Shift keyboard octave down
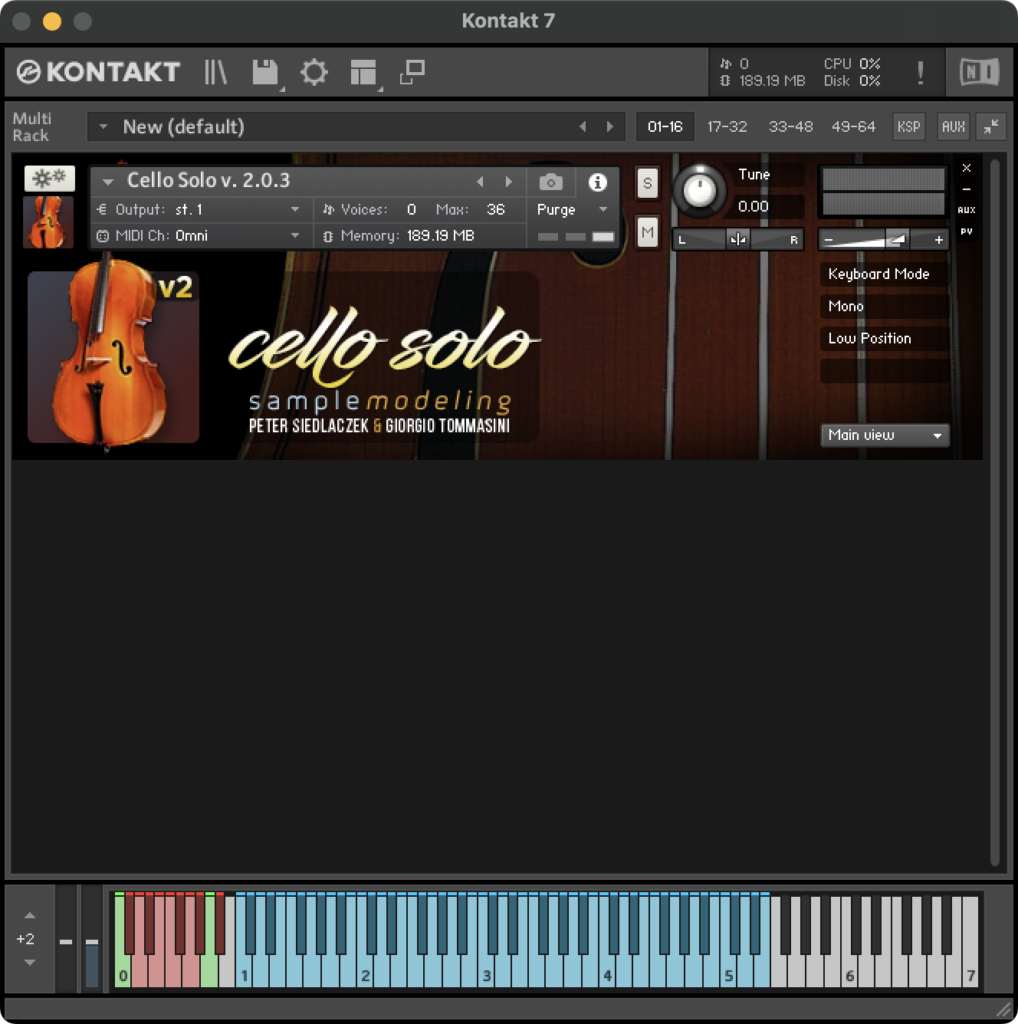The image size is (1018, 1024). (29, 962)
